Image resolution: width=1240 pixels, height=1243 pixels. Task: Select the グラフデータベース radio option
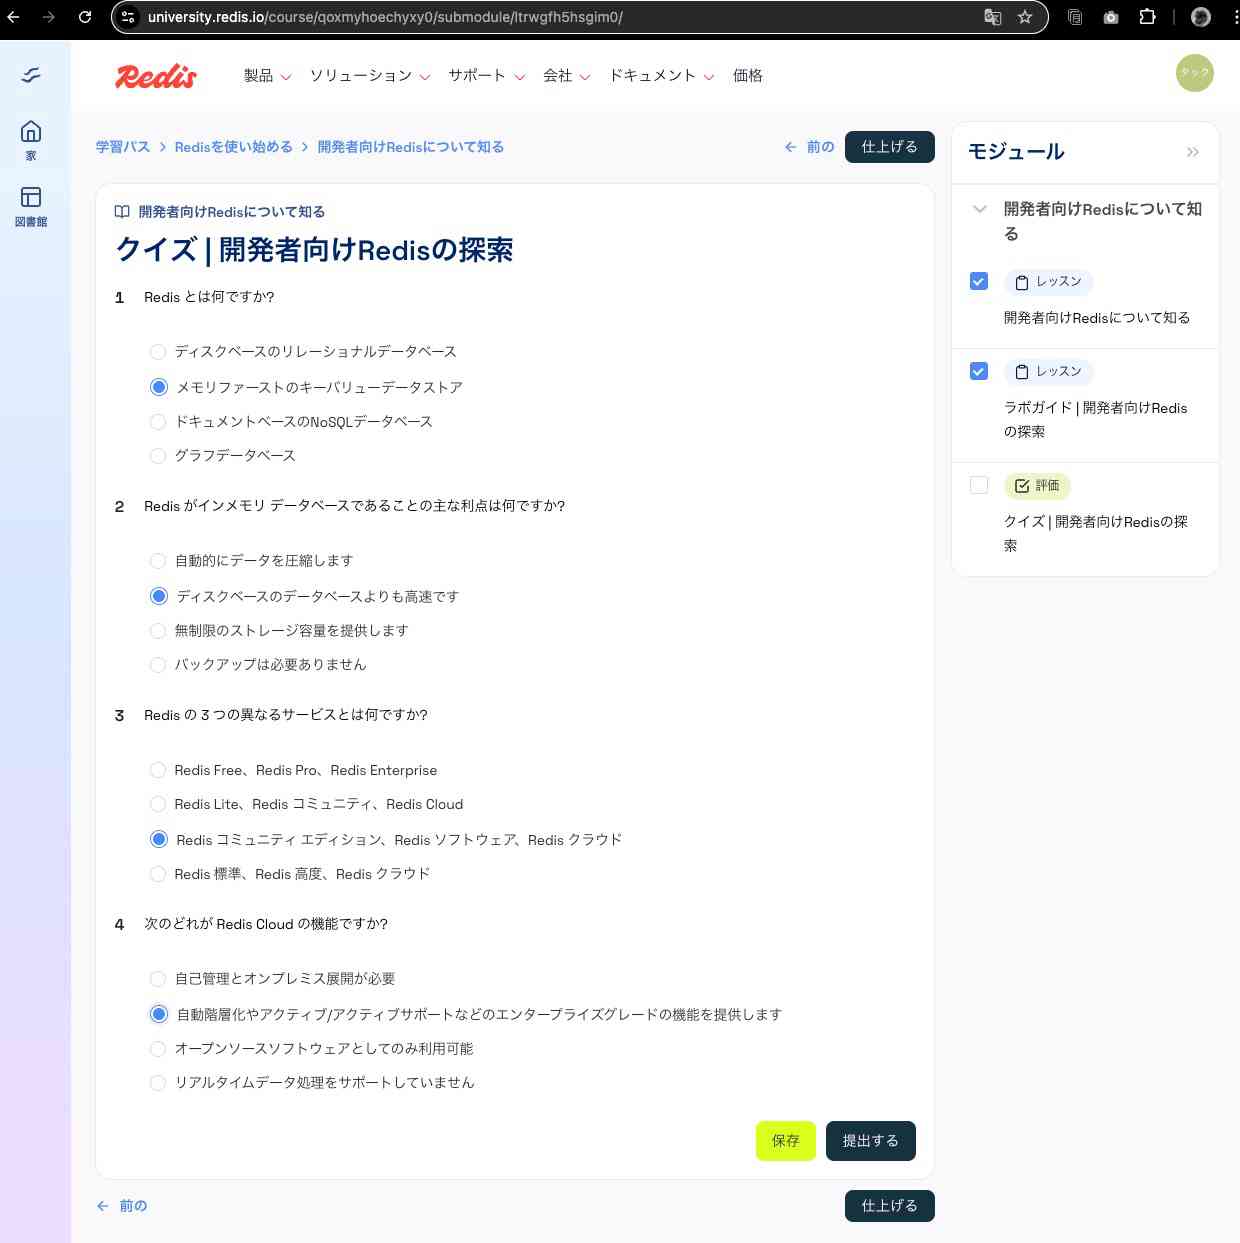click(158, 456)
